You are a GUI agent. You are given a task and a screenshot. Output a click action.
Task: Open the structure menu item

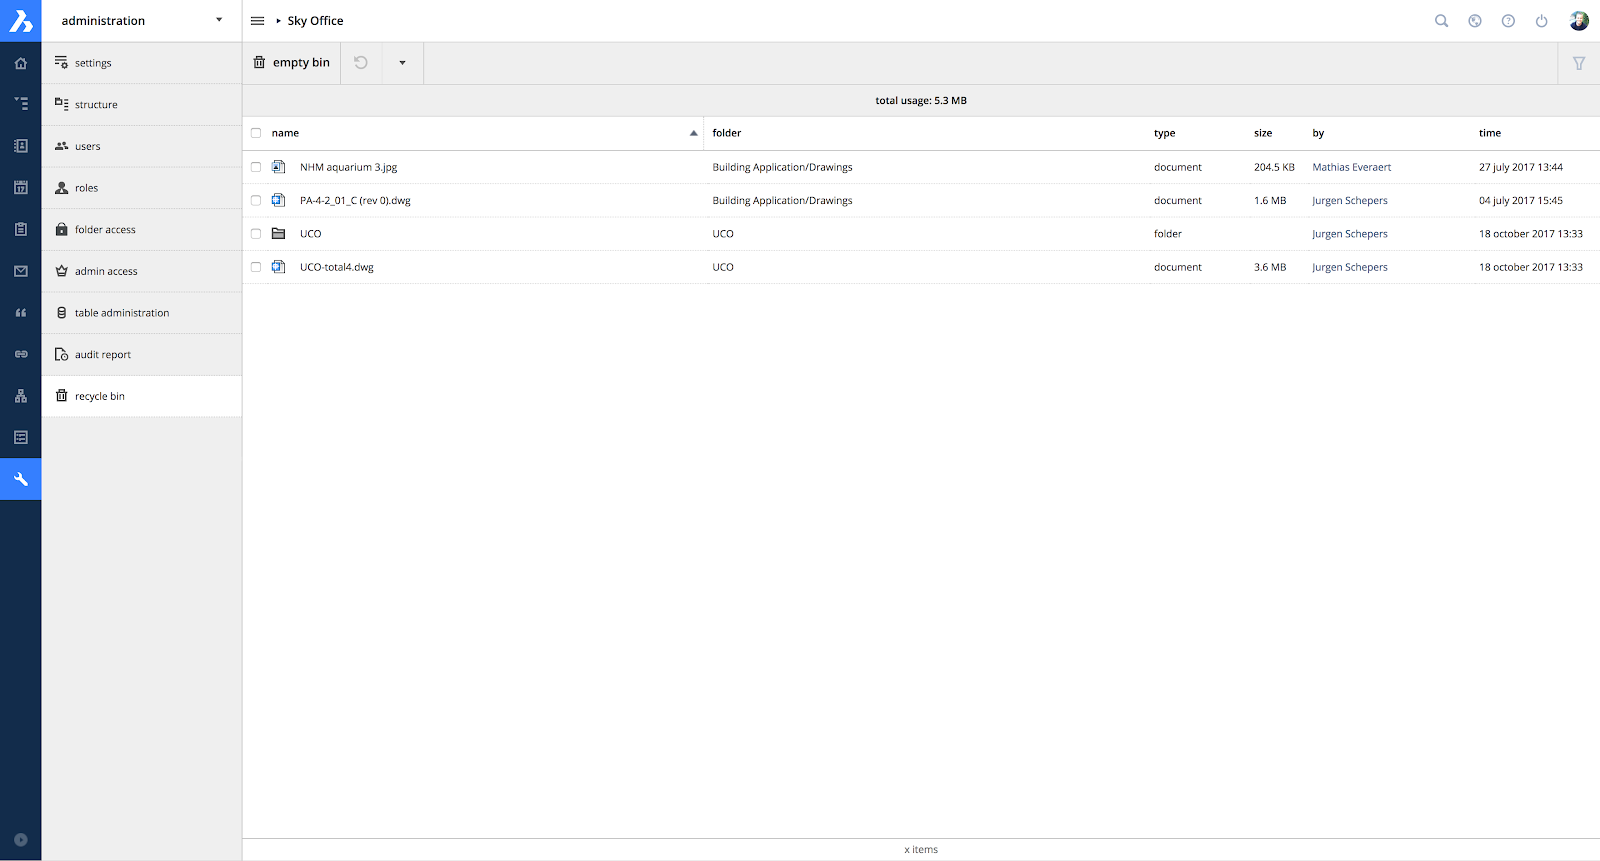pyautogui.click(x=141, y=104)
